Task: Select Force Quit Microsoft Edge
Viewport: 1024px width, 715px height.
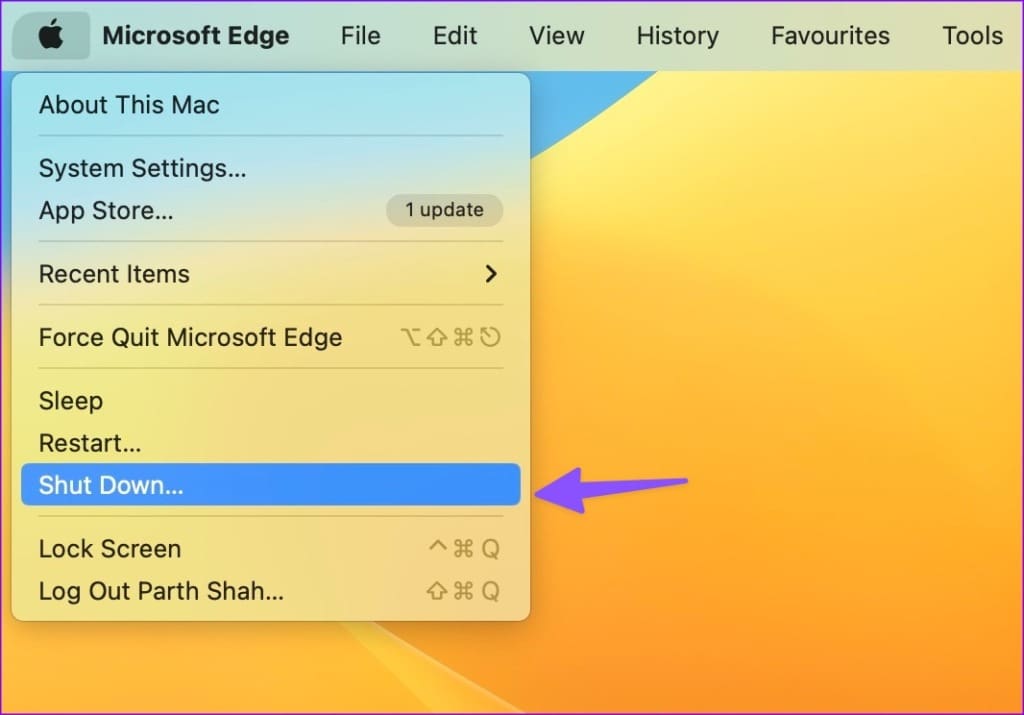Action: pos(271,338)
